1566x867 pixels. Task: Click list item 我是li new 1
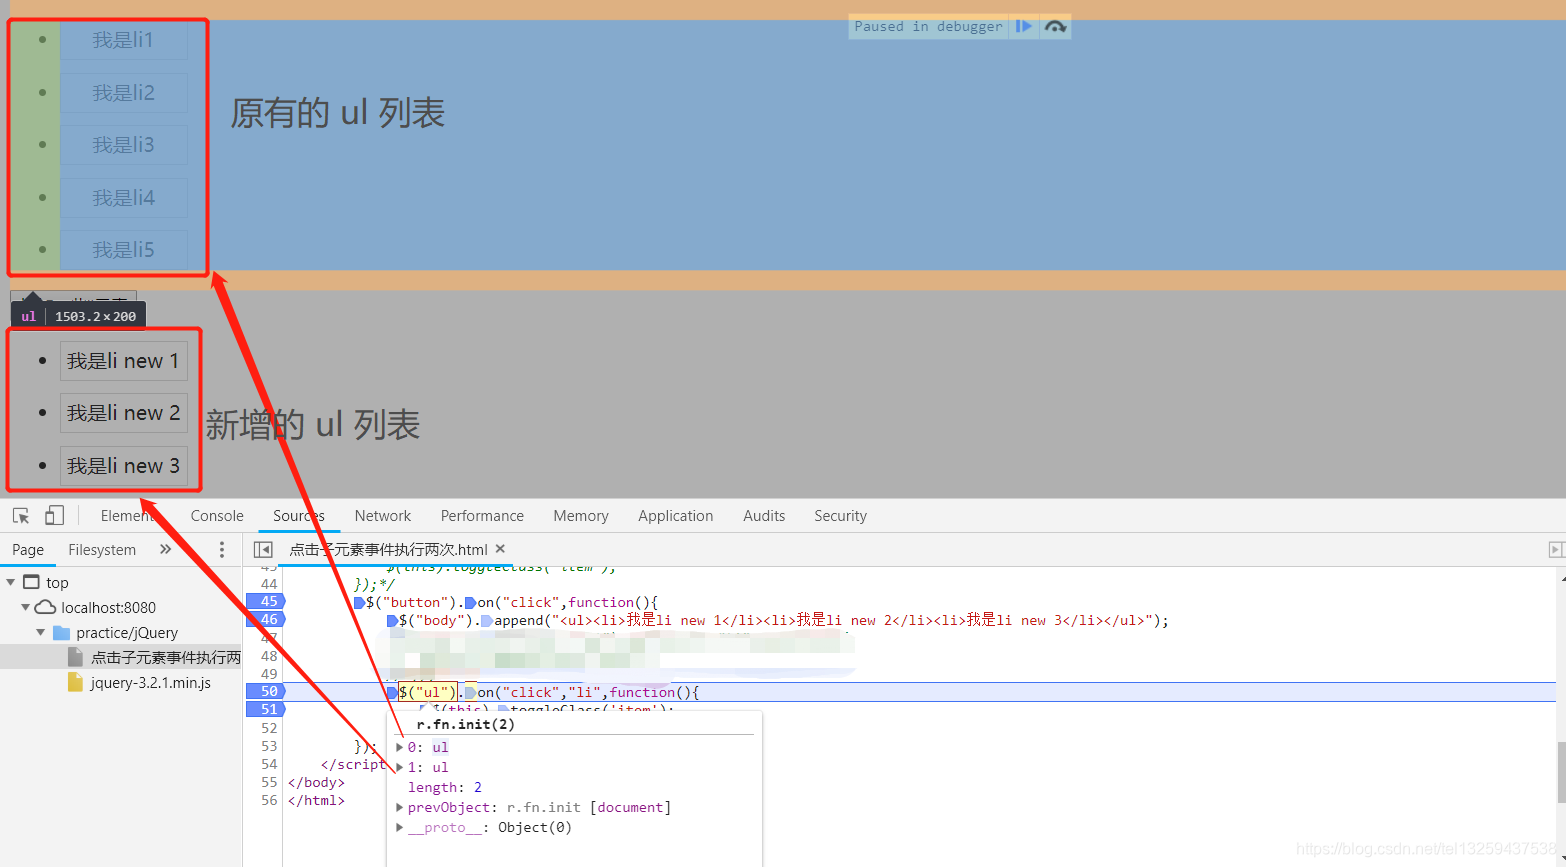point(123,361)
